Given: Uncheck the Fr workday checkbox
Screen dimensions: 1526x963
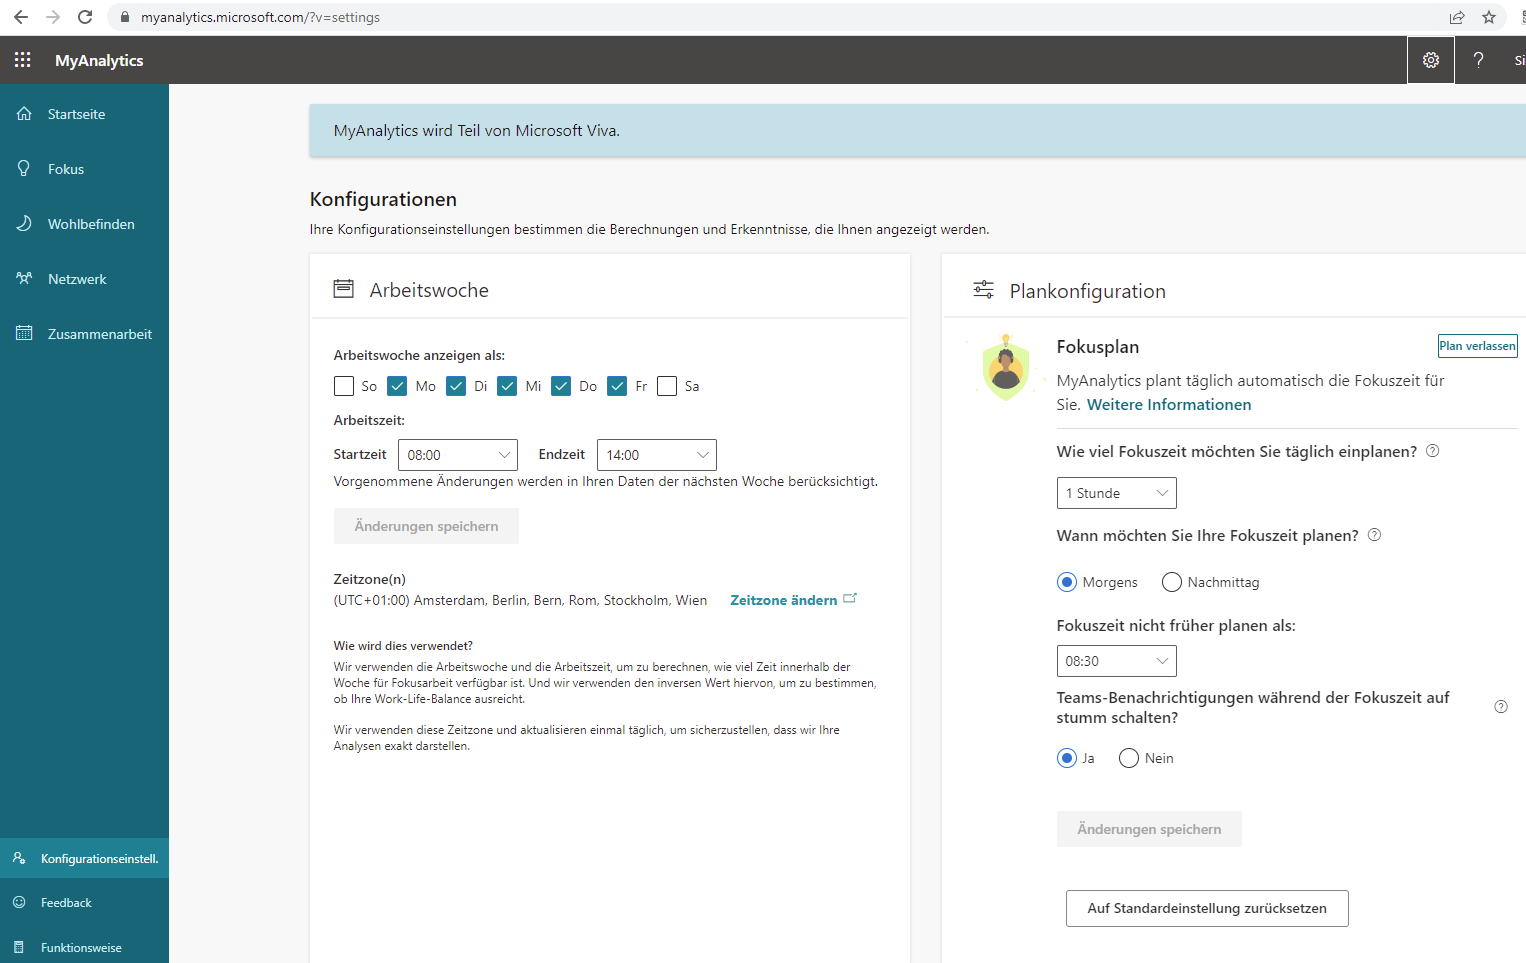Looking at the screenshot, I should click(617, 386).
